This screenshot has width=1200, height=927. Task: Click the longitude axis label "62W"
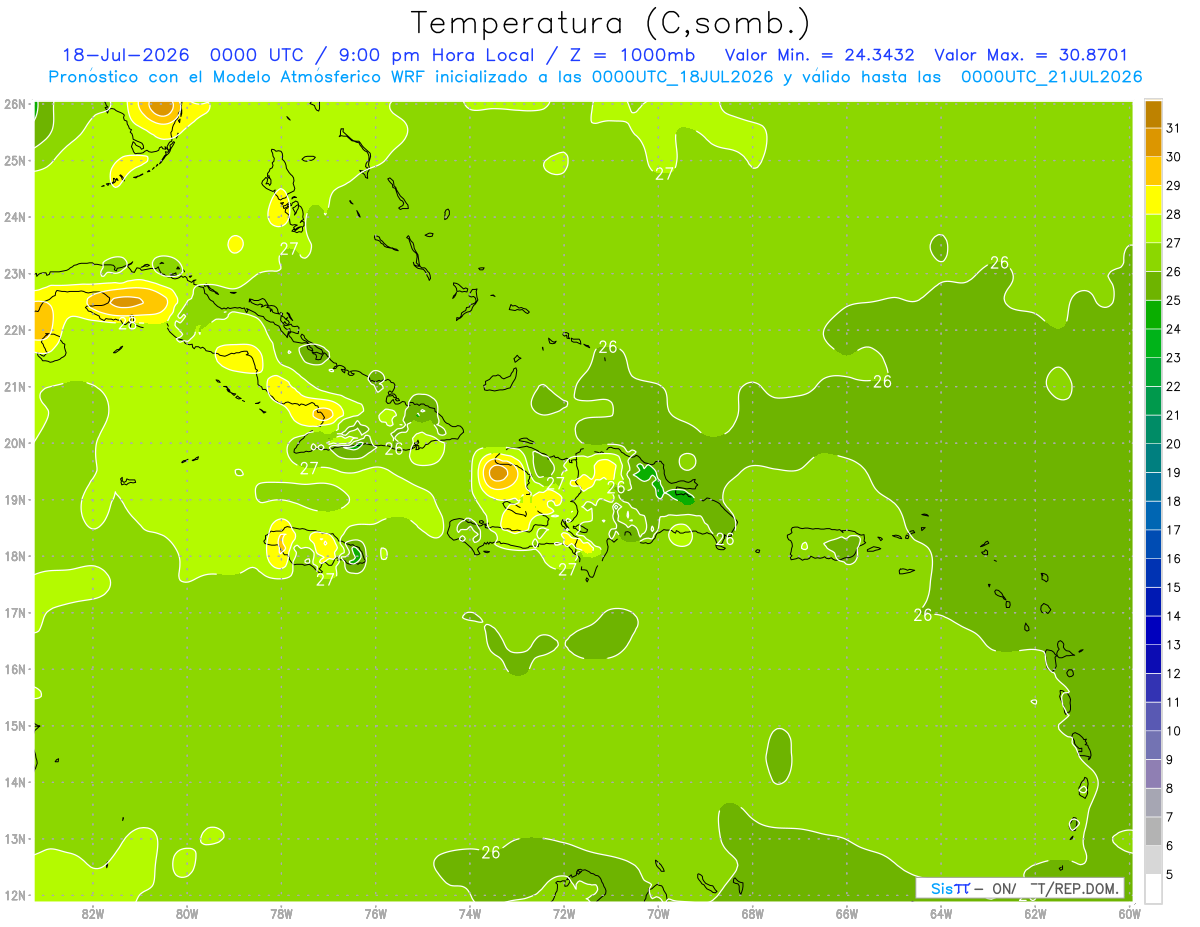pyautogui.click(x=1035, y=913)
